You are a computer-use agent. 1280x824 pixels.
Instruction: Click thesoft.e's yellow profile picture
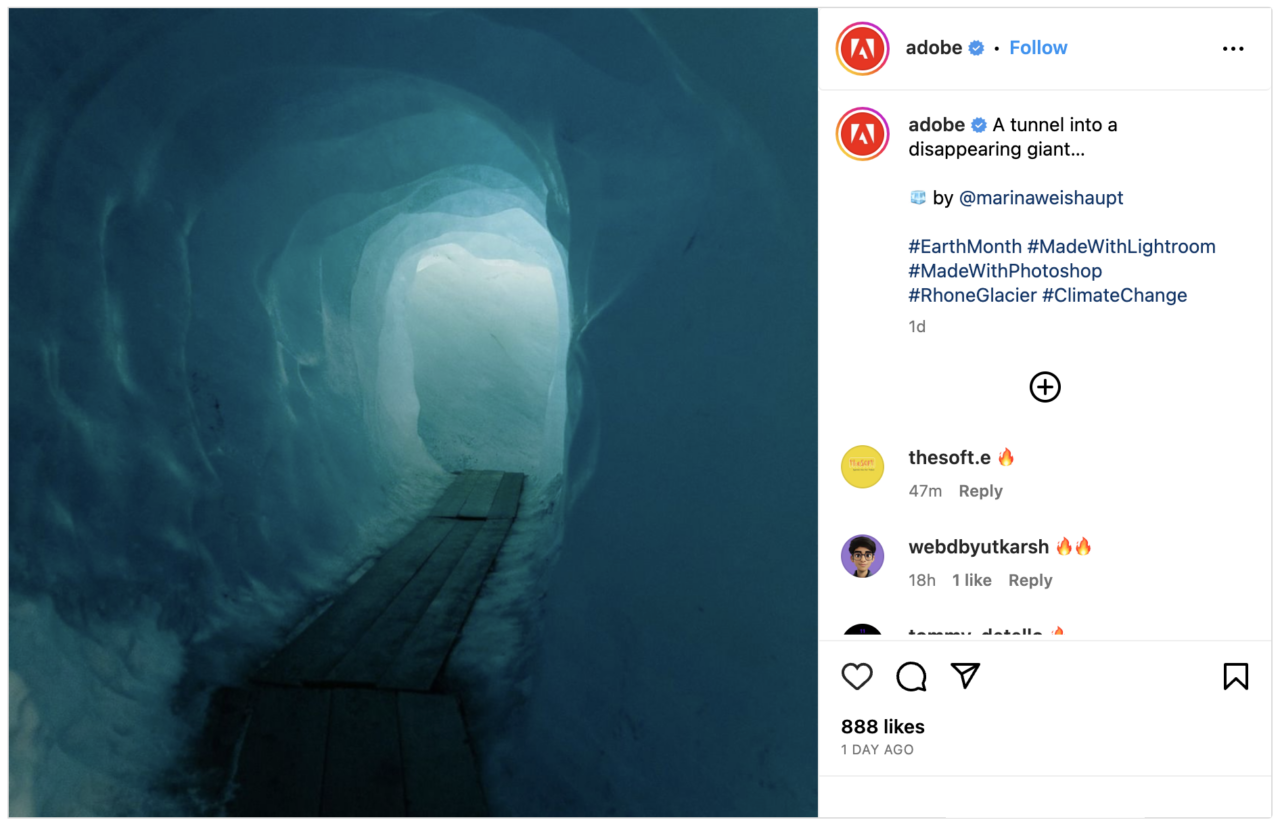(x=862, y=467)
